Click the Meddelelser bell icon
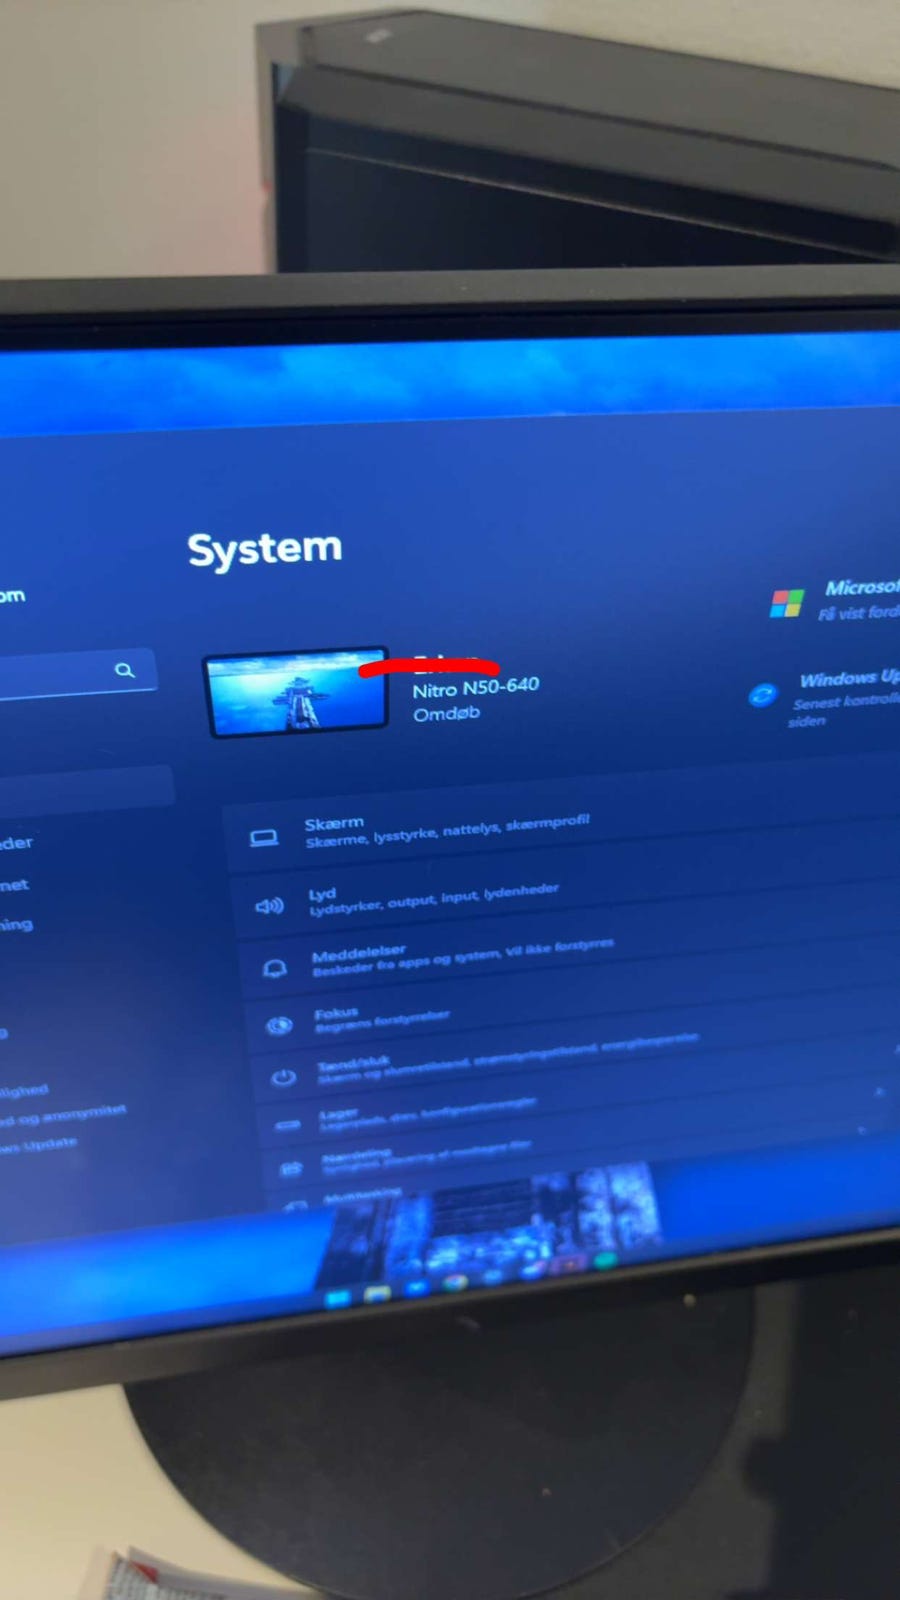Image resolution: width=900 pixels, height=1600 pixels. pos(274,968)
